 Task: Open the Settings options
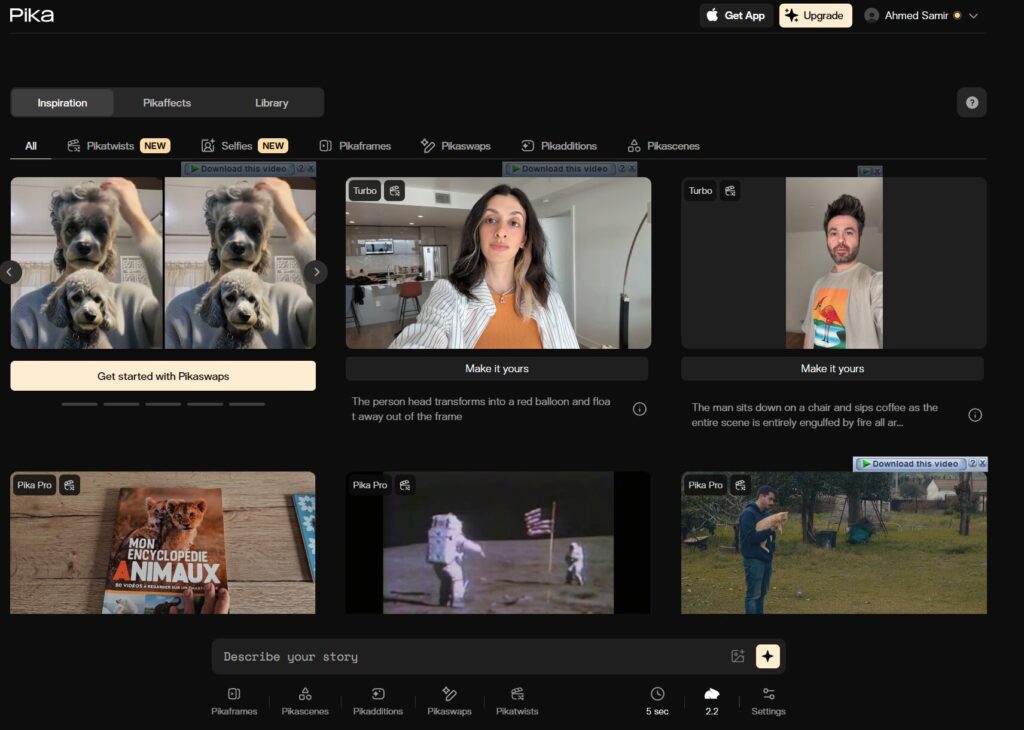768,701
